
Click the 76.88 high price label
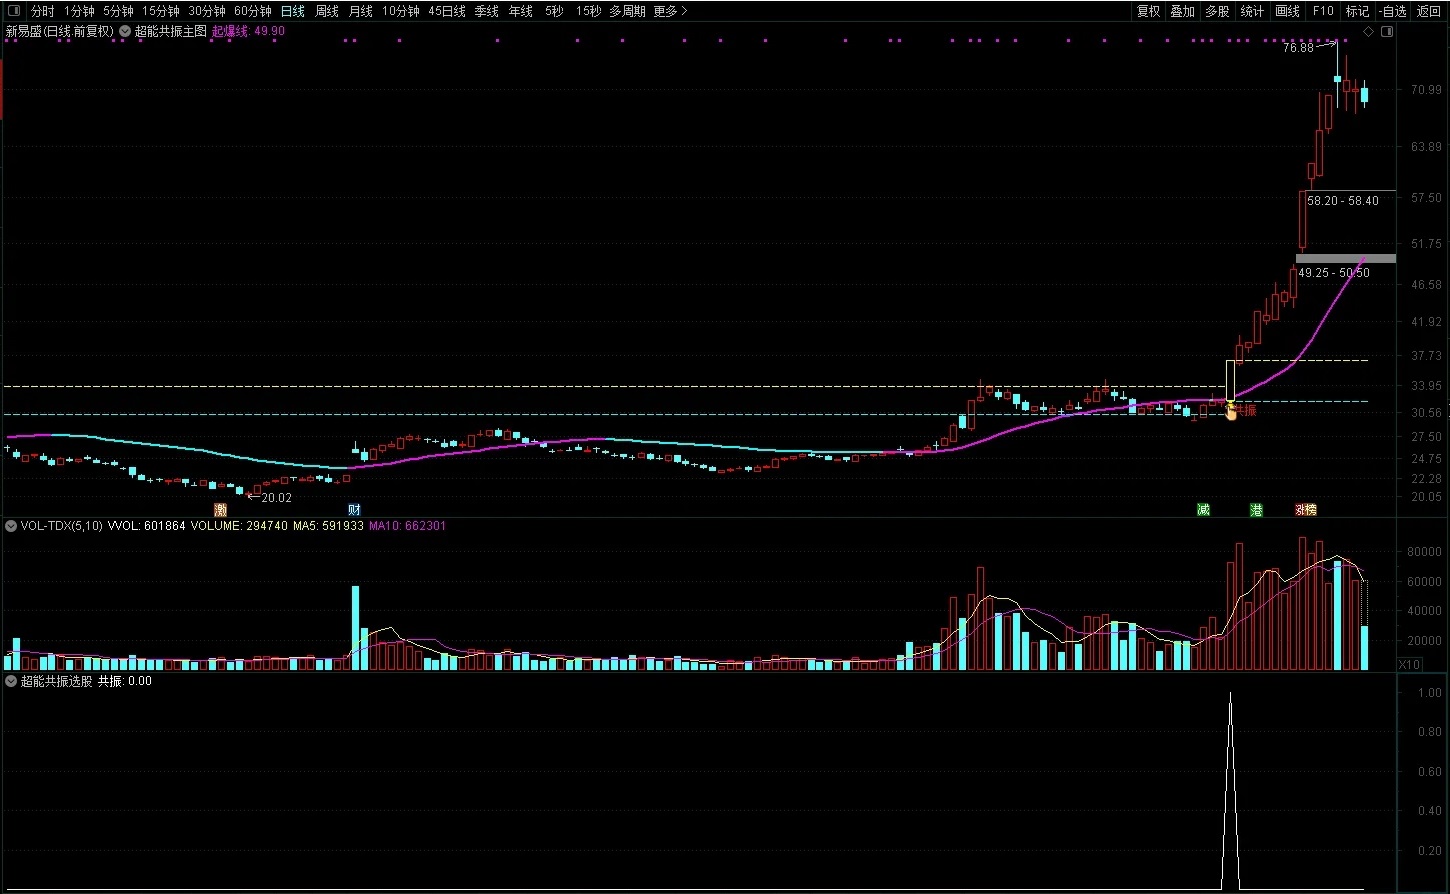pyautogui.click(x=1298, y=48)
